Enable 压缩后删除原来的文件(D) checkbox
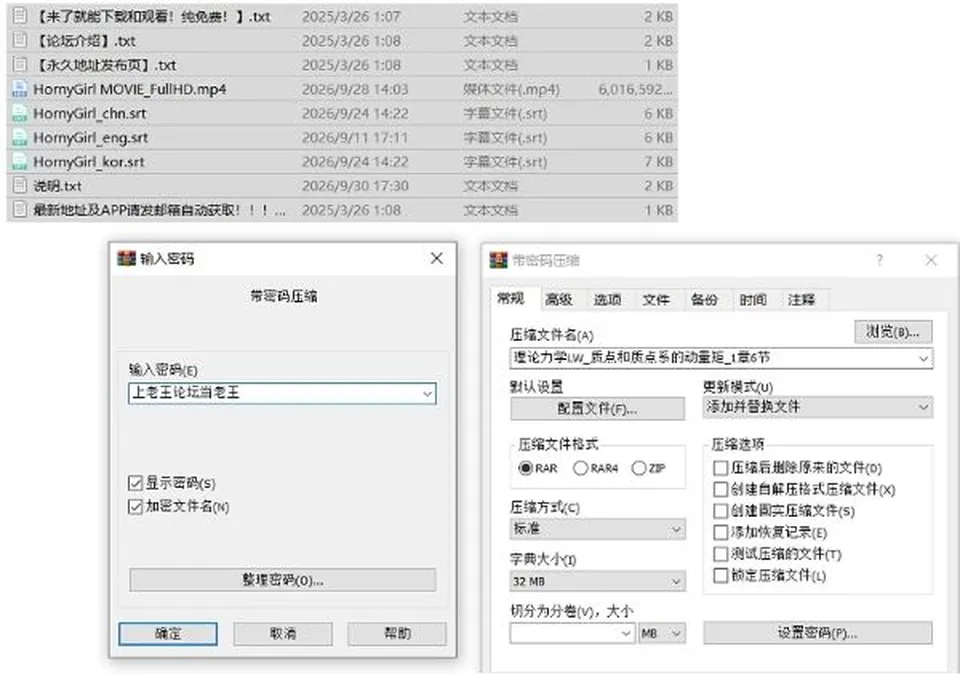960x675 pixels. click(721, 468)
